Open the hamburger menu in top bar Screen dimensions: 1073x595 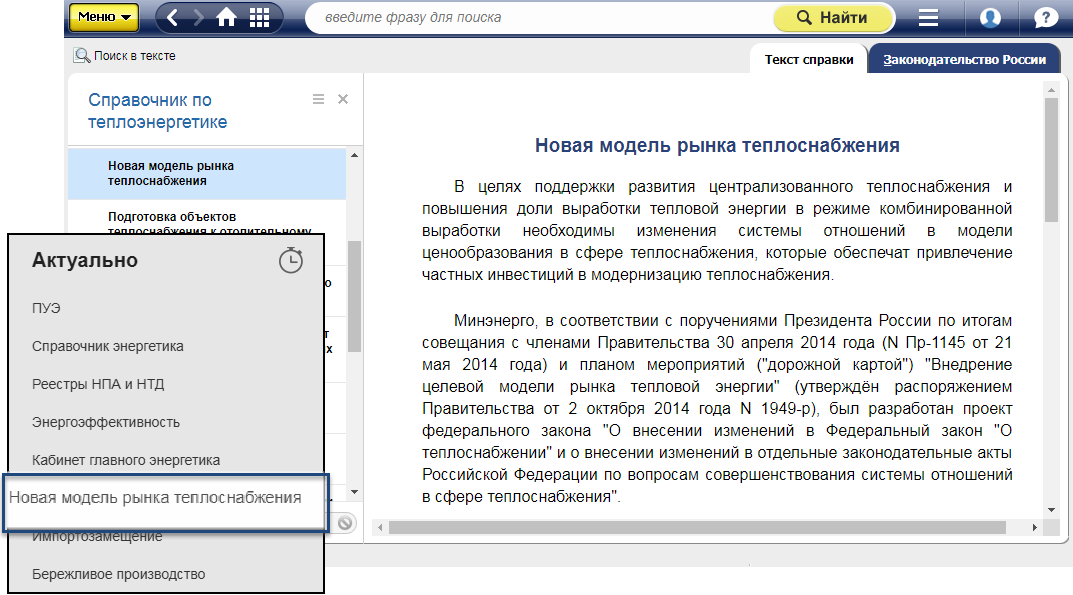(x=929, y=18)
